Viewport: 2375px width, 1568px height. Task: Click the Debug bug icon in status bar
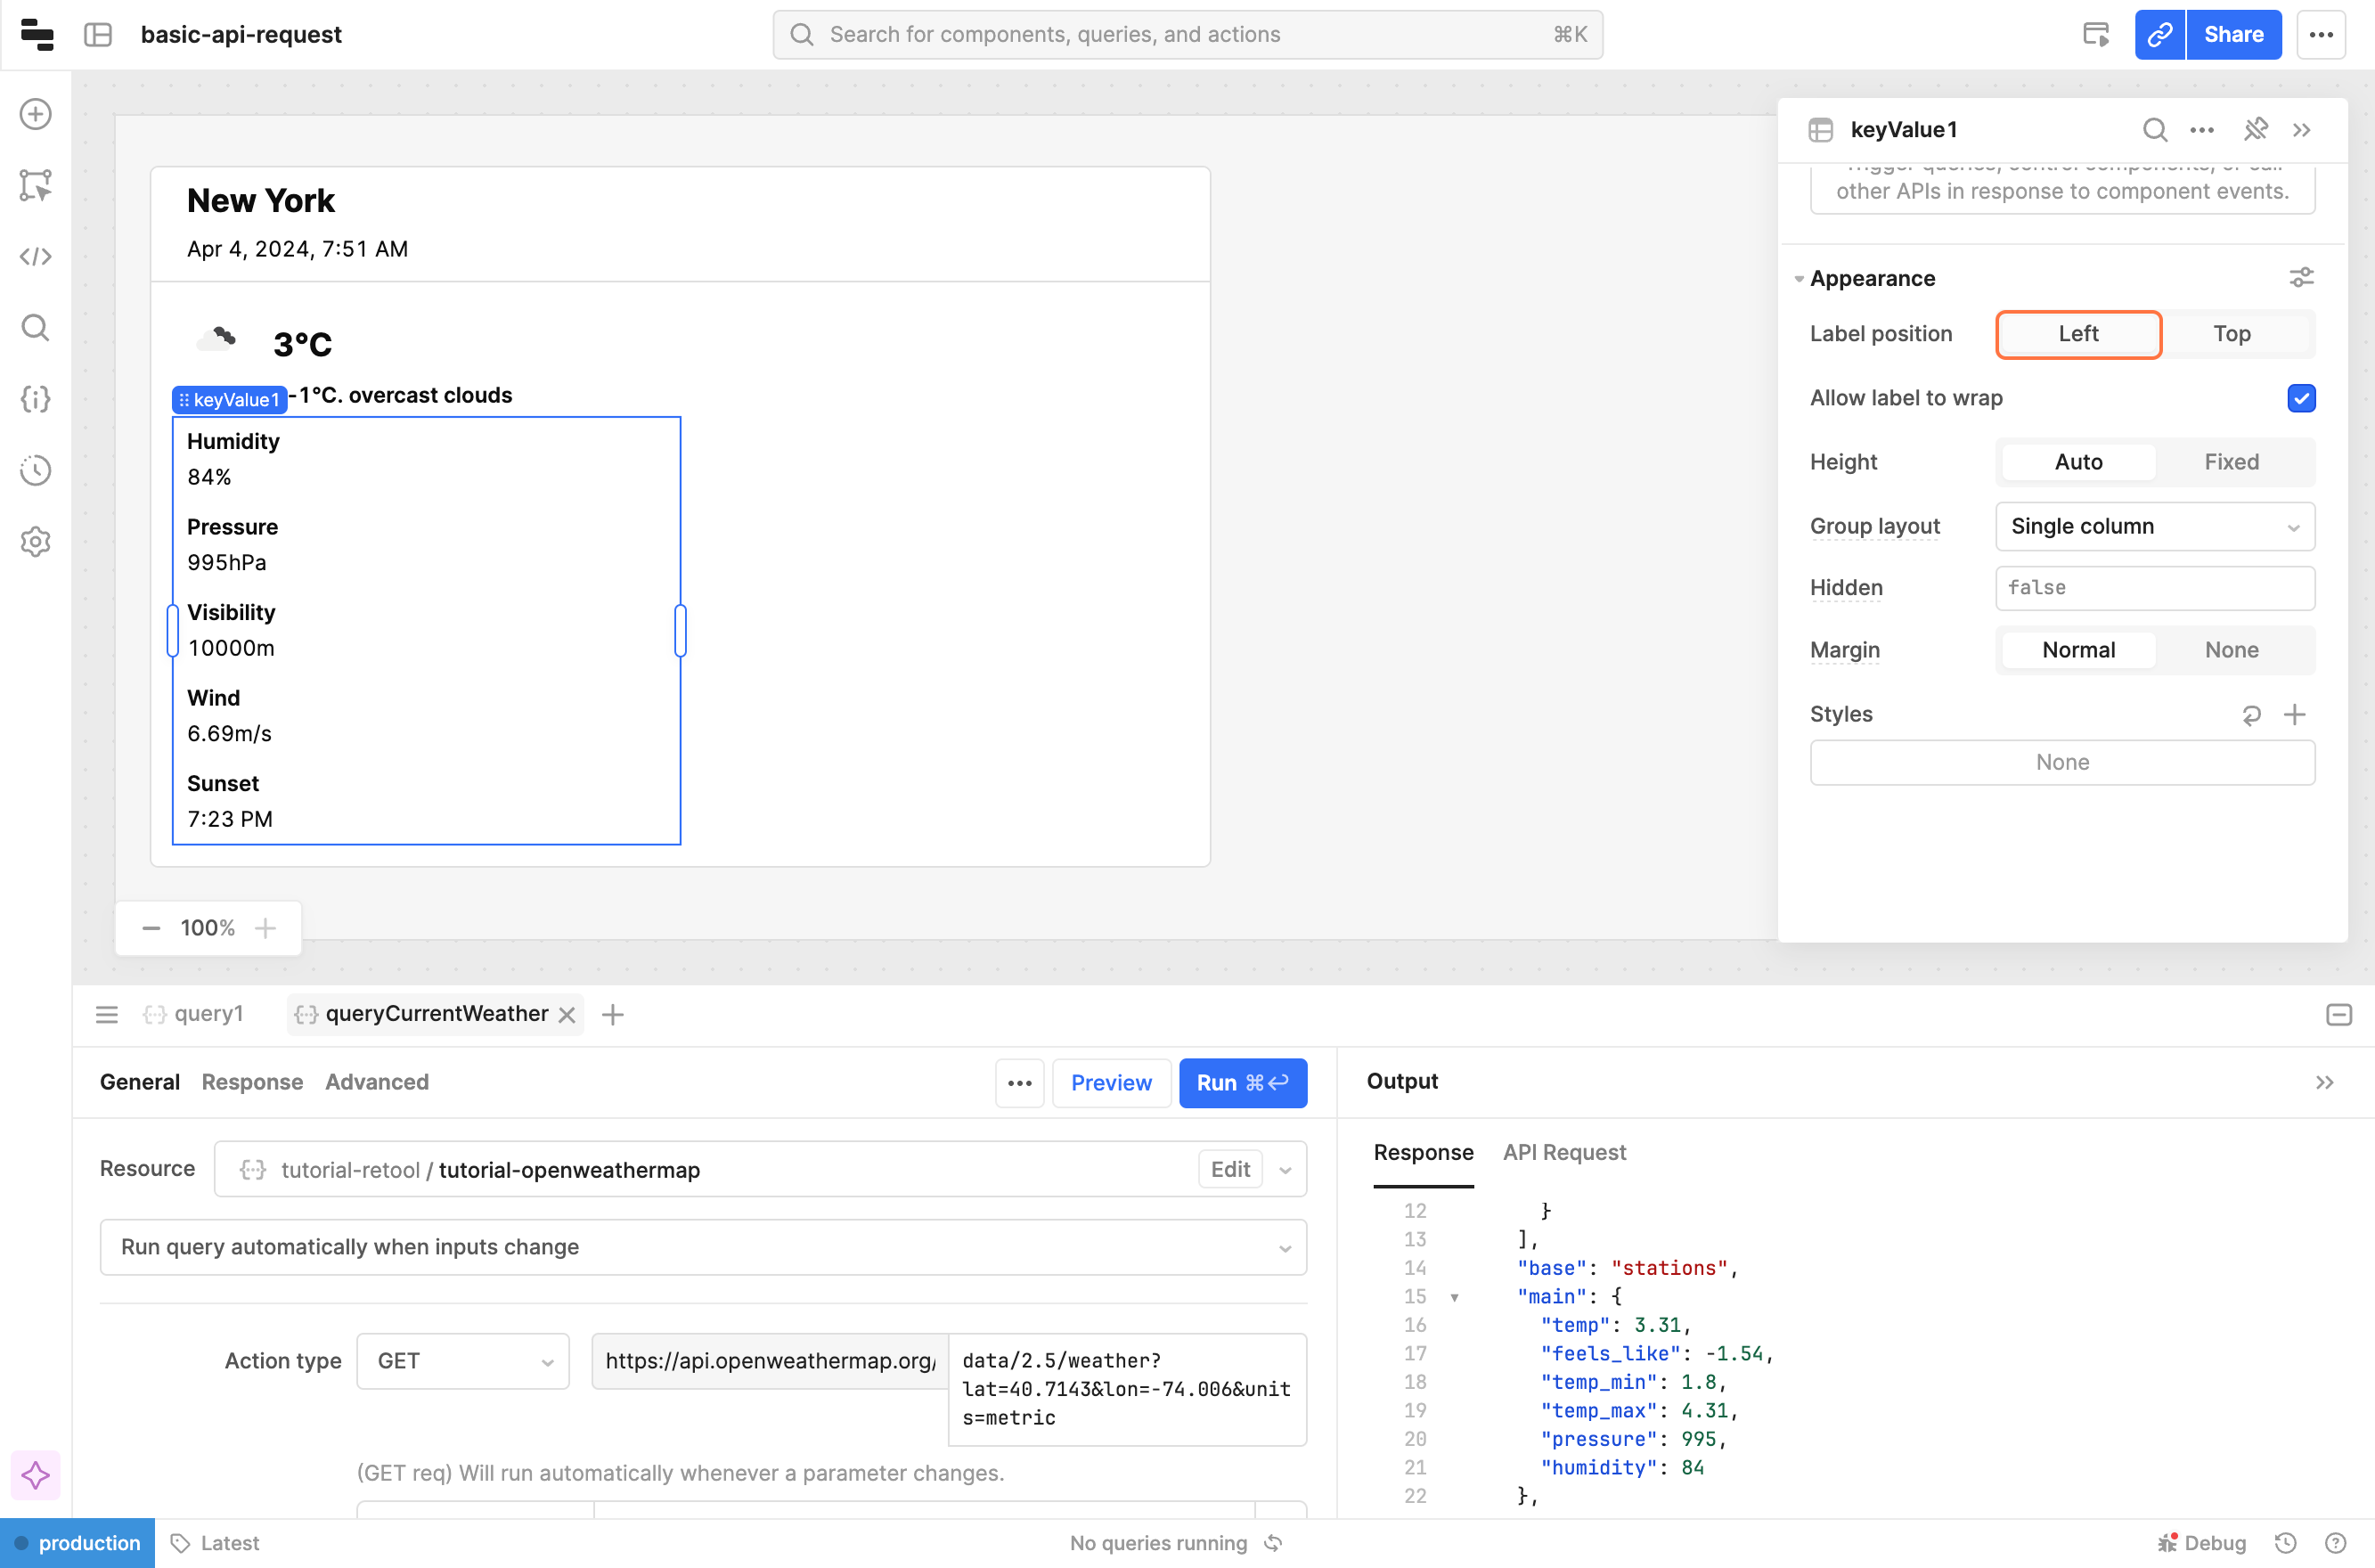pyautogui.click(x=2167, y=1543)
